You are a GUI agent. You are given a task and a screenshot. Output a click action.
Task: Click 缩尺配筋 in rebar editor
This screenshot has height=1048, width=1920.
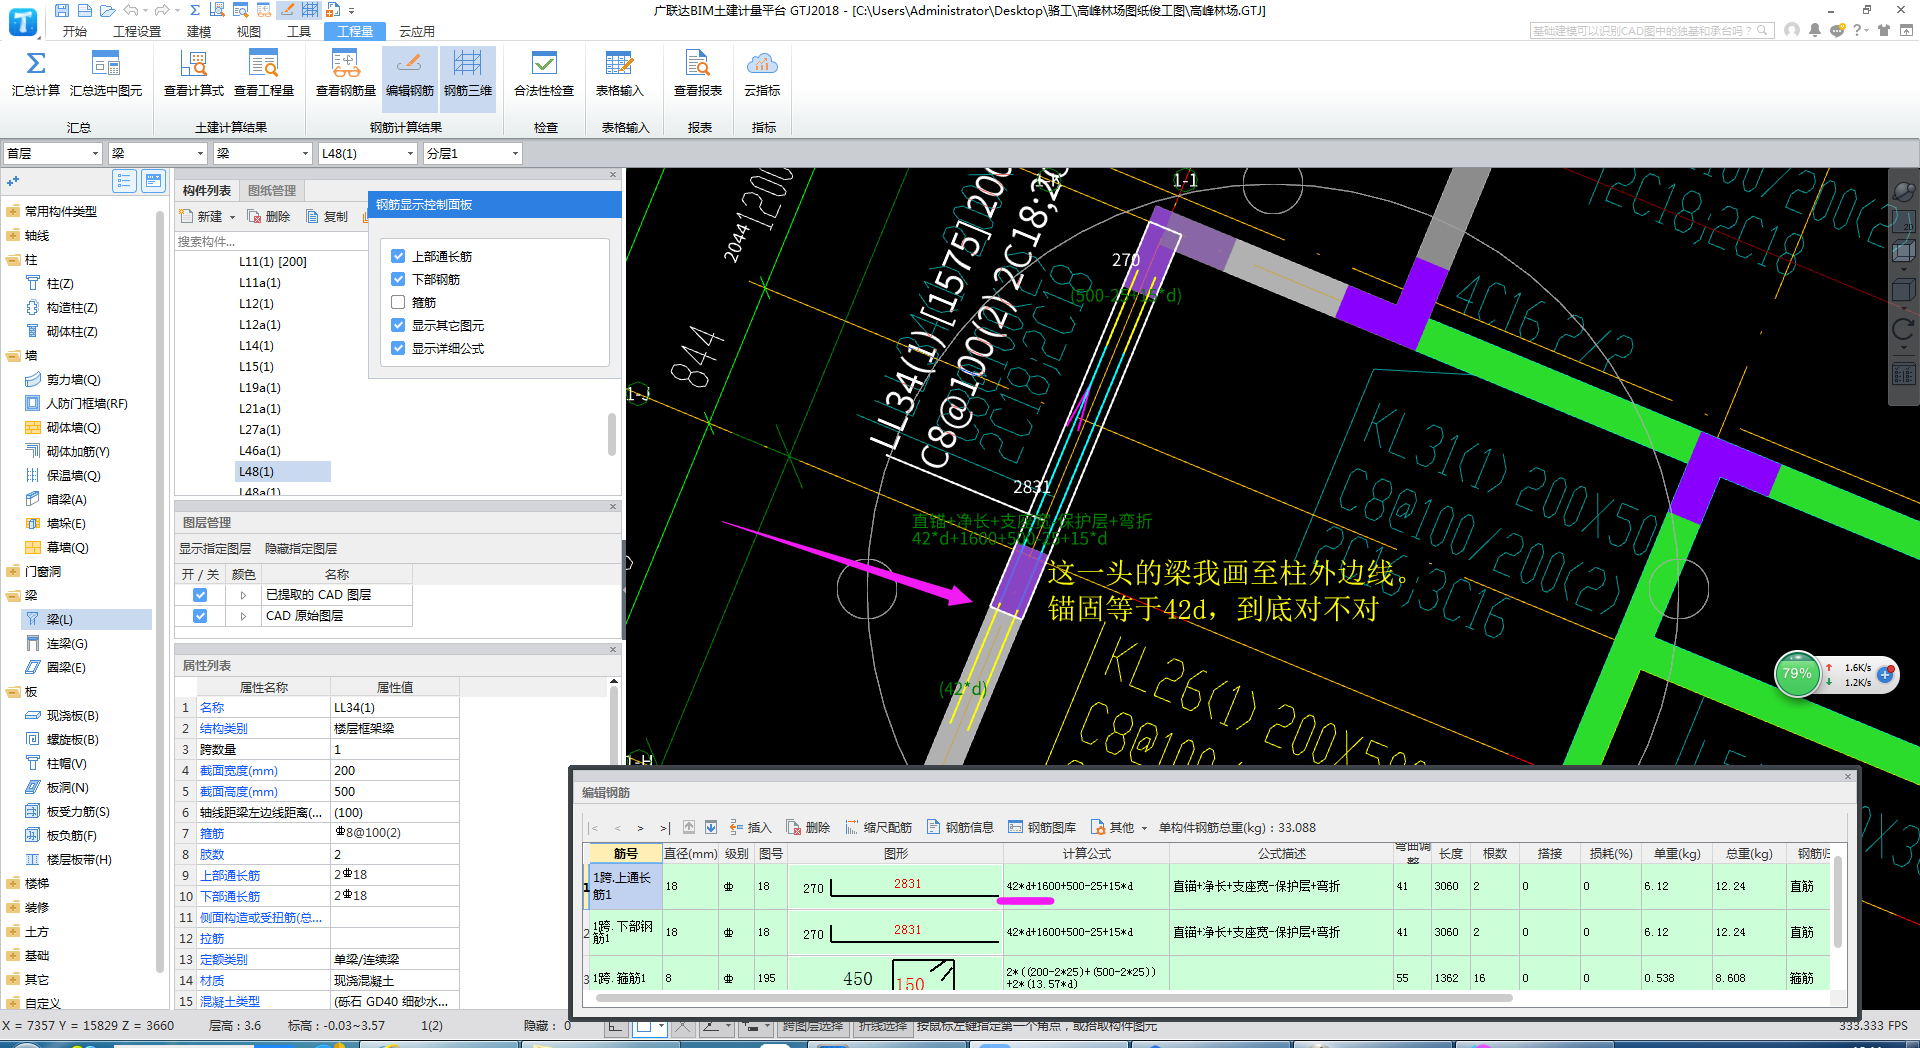coord(878,827)
